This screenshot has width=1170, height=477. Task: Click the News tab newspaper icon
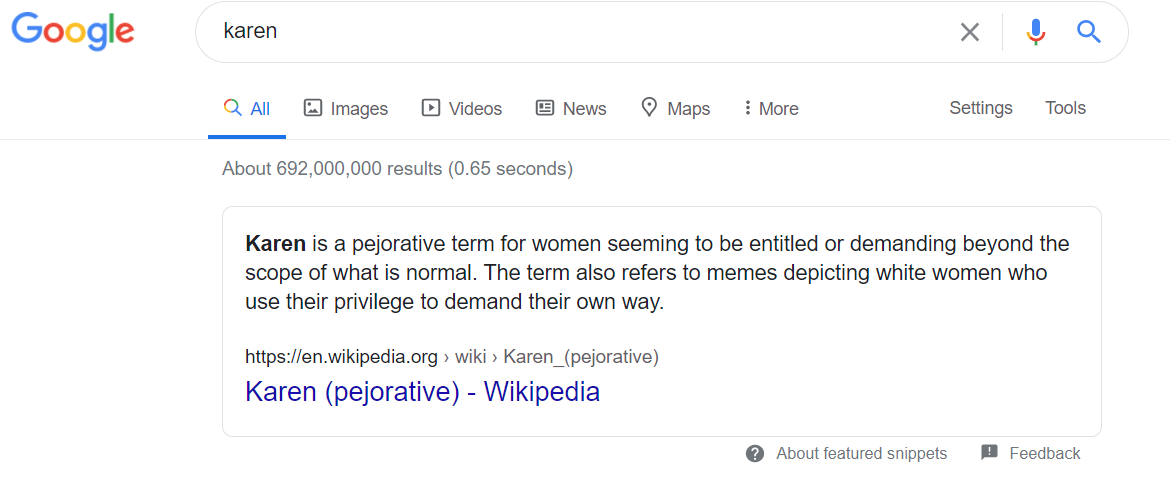[545, 108]
